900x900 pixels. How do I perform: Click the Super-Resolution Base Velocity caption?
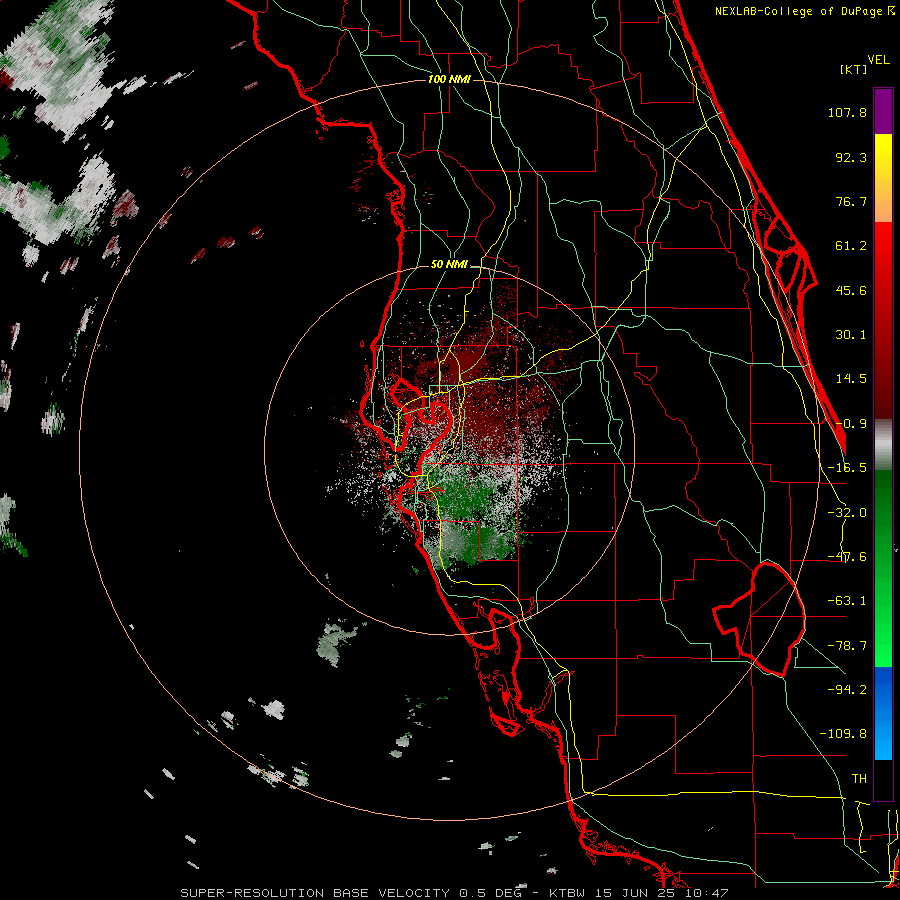pos(455,893)
